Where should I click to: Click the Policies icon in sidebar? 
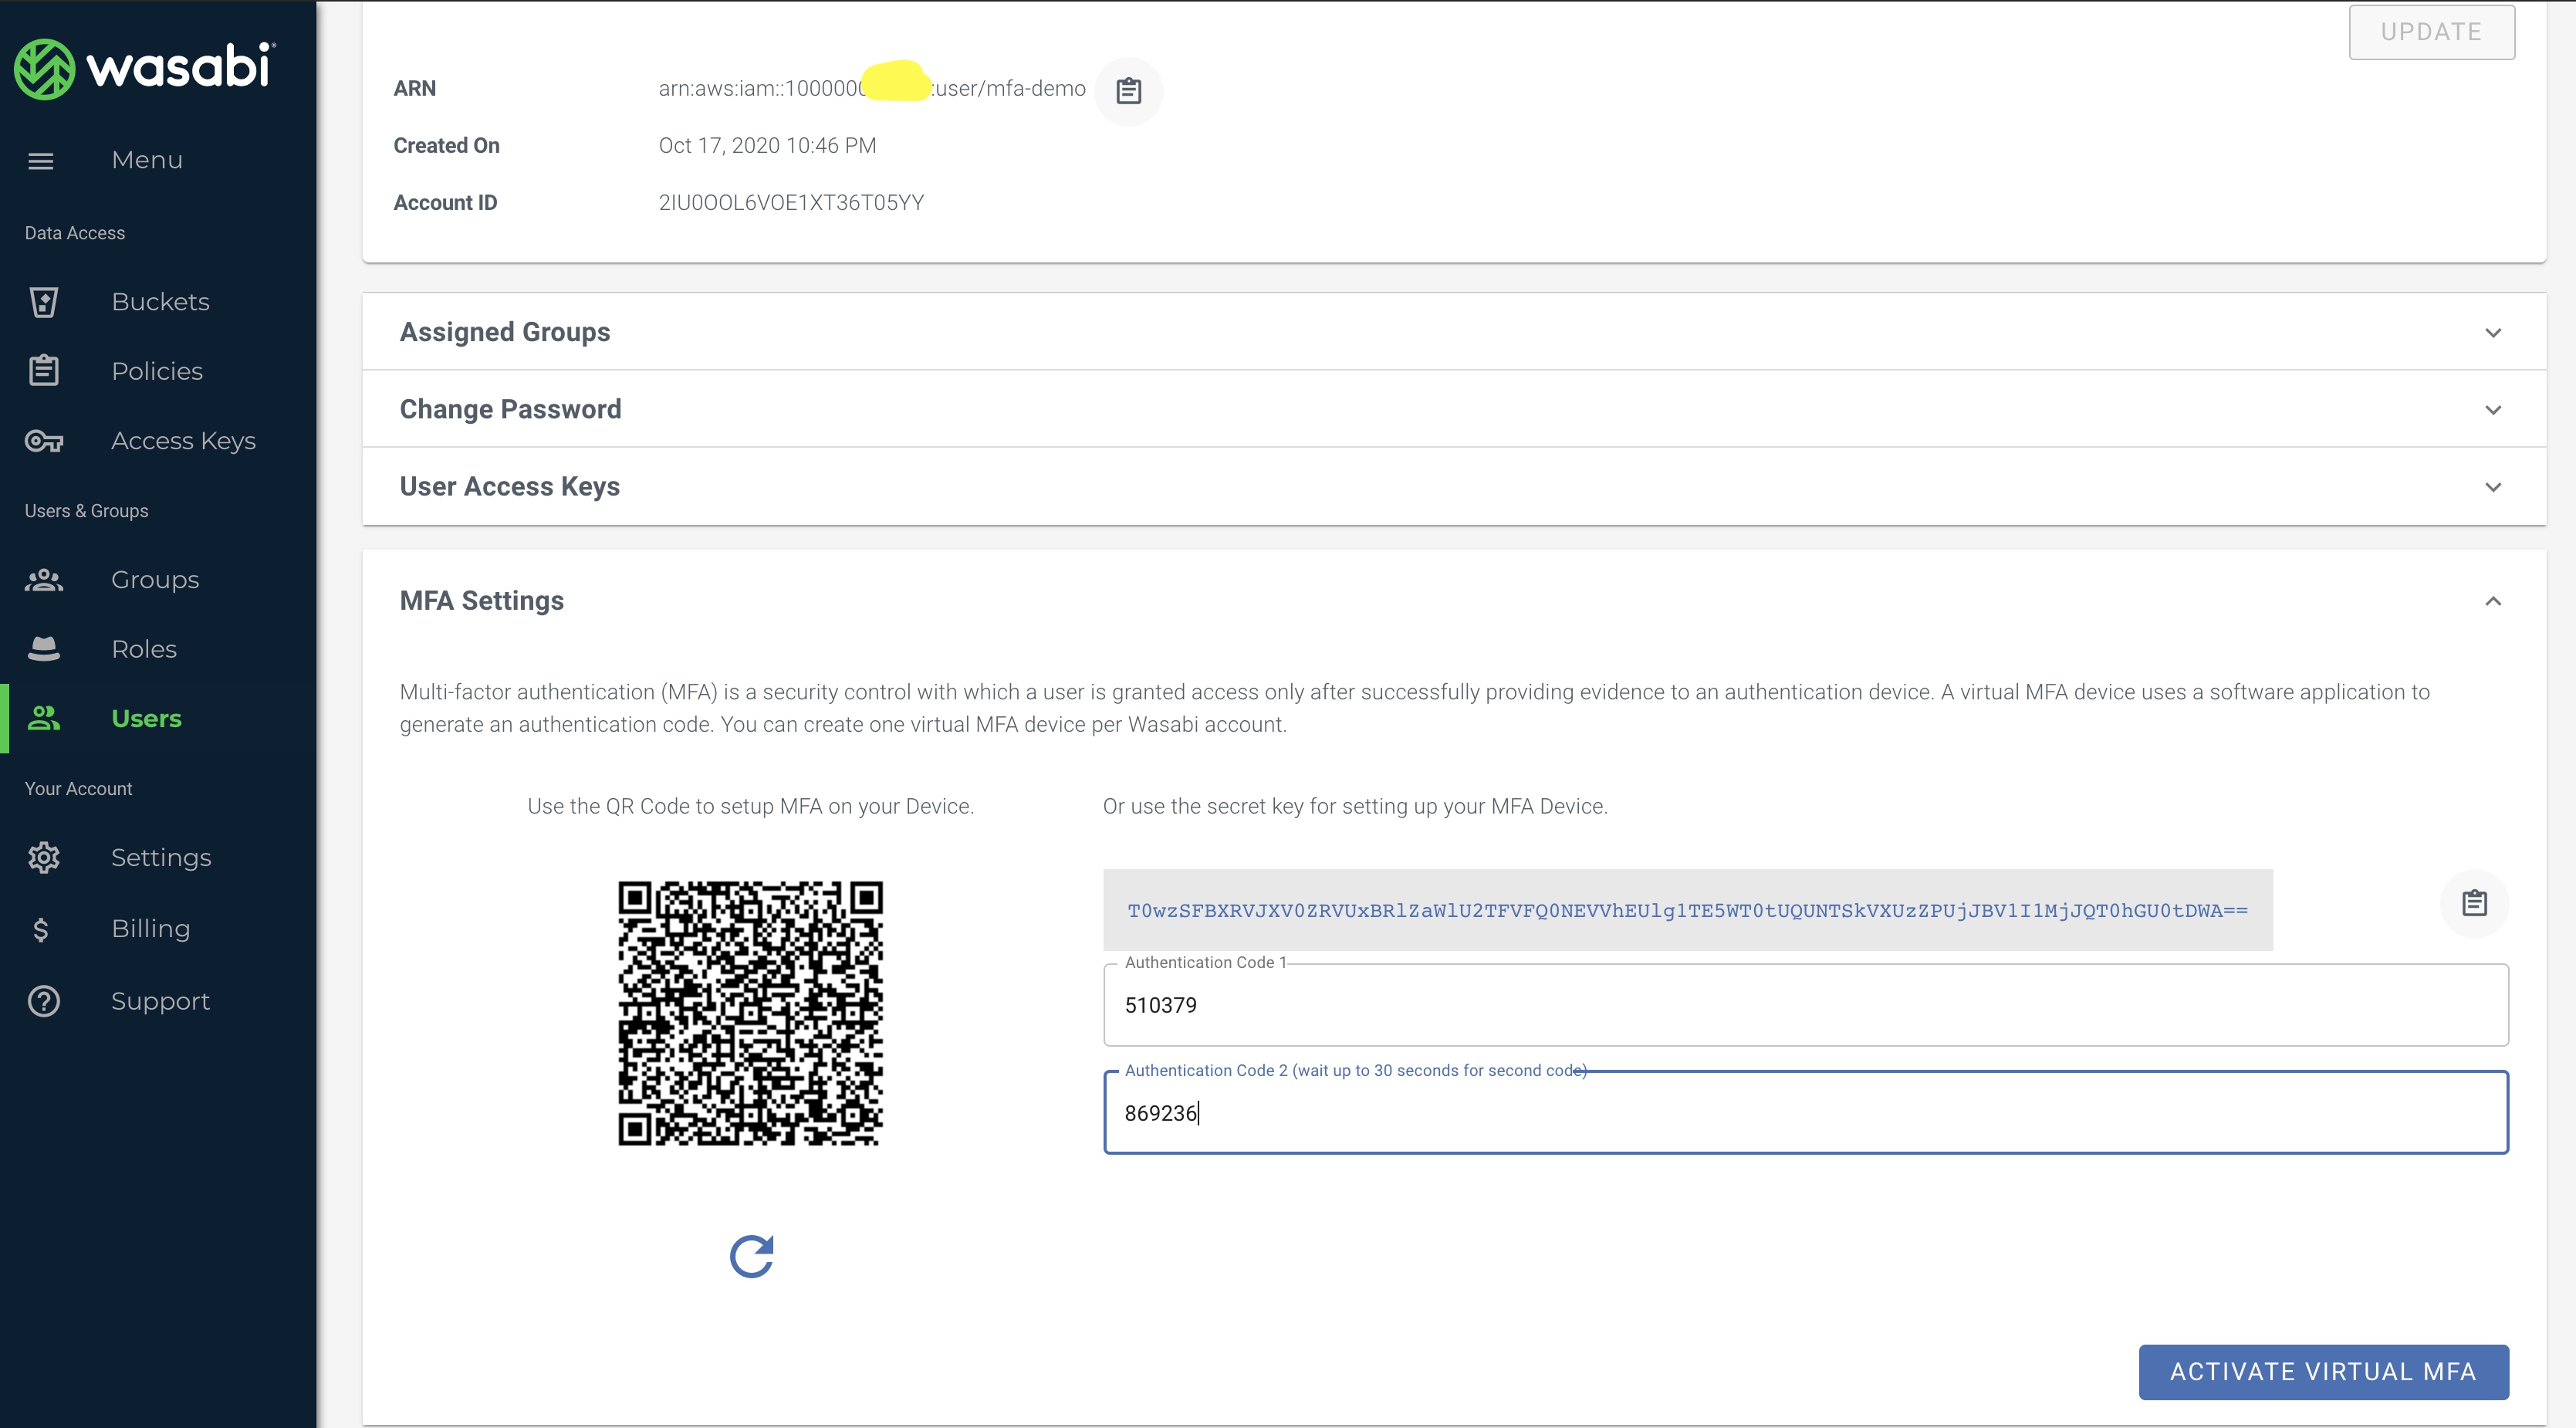pos(42,369)
